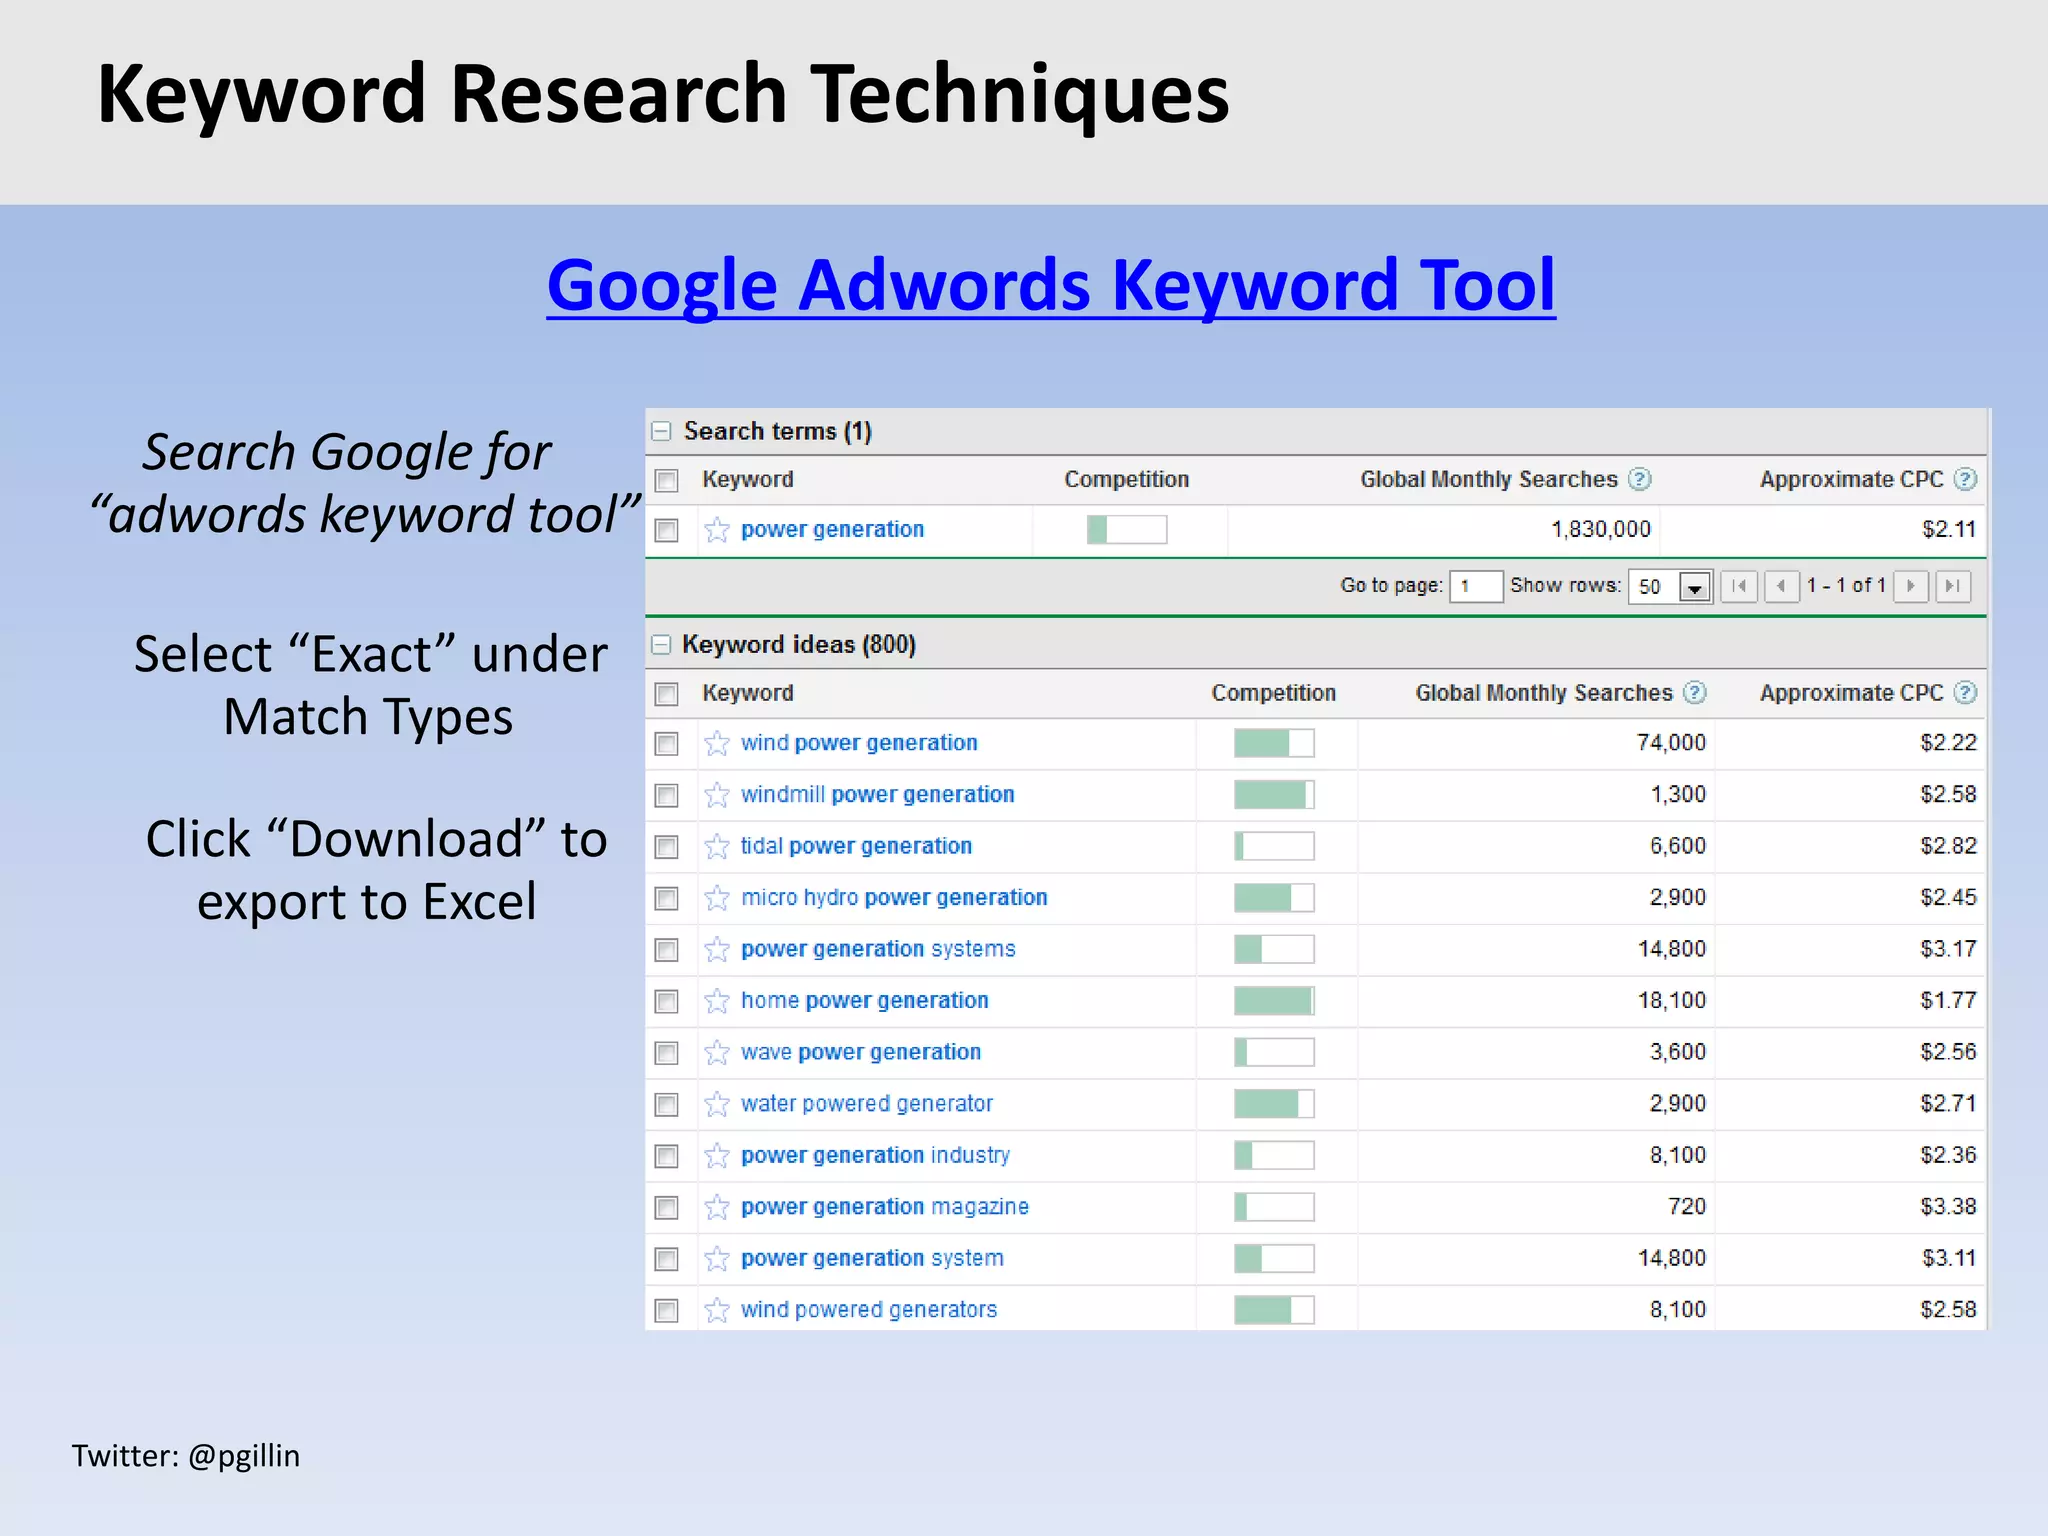2048x1536 pixels.
Task: Check the 'wind power generation' row
Action: click(x=666, y=744)
